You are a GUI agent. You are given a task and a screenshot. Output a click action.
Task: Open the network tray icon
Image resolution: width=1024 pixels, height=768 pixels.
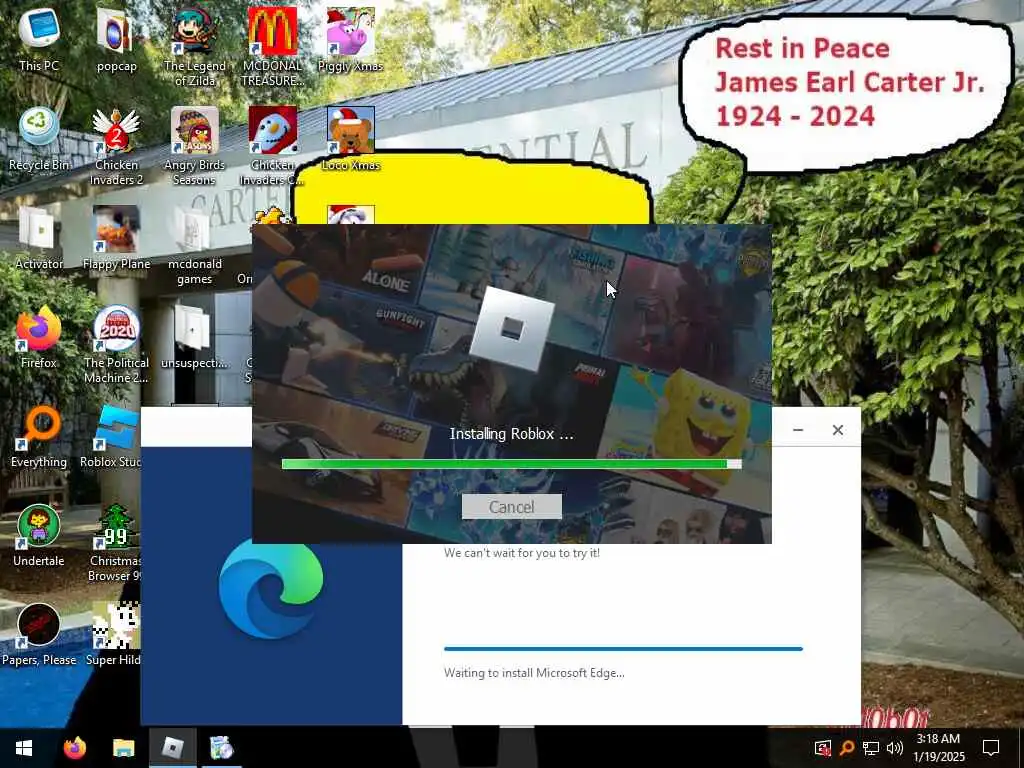pos(871,748)
